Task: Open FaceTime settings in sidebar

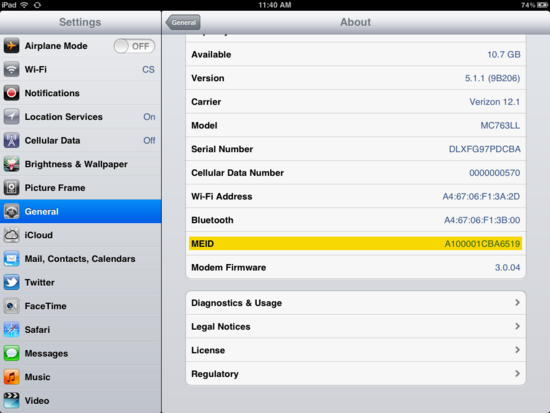Action: pos(81,306)
